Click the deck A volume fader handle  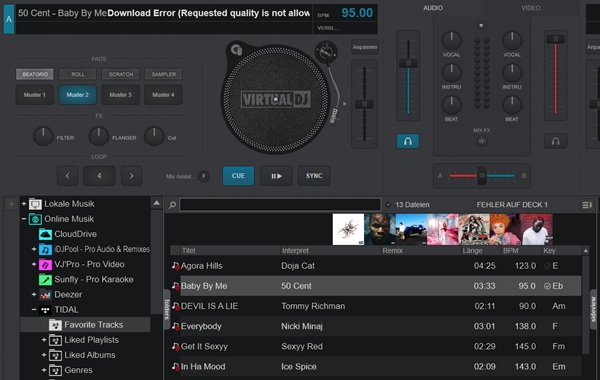tap(408, 64)
